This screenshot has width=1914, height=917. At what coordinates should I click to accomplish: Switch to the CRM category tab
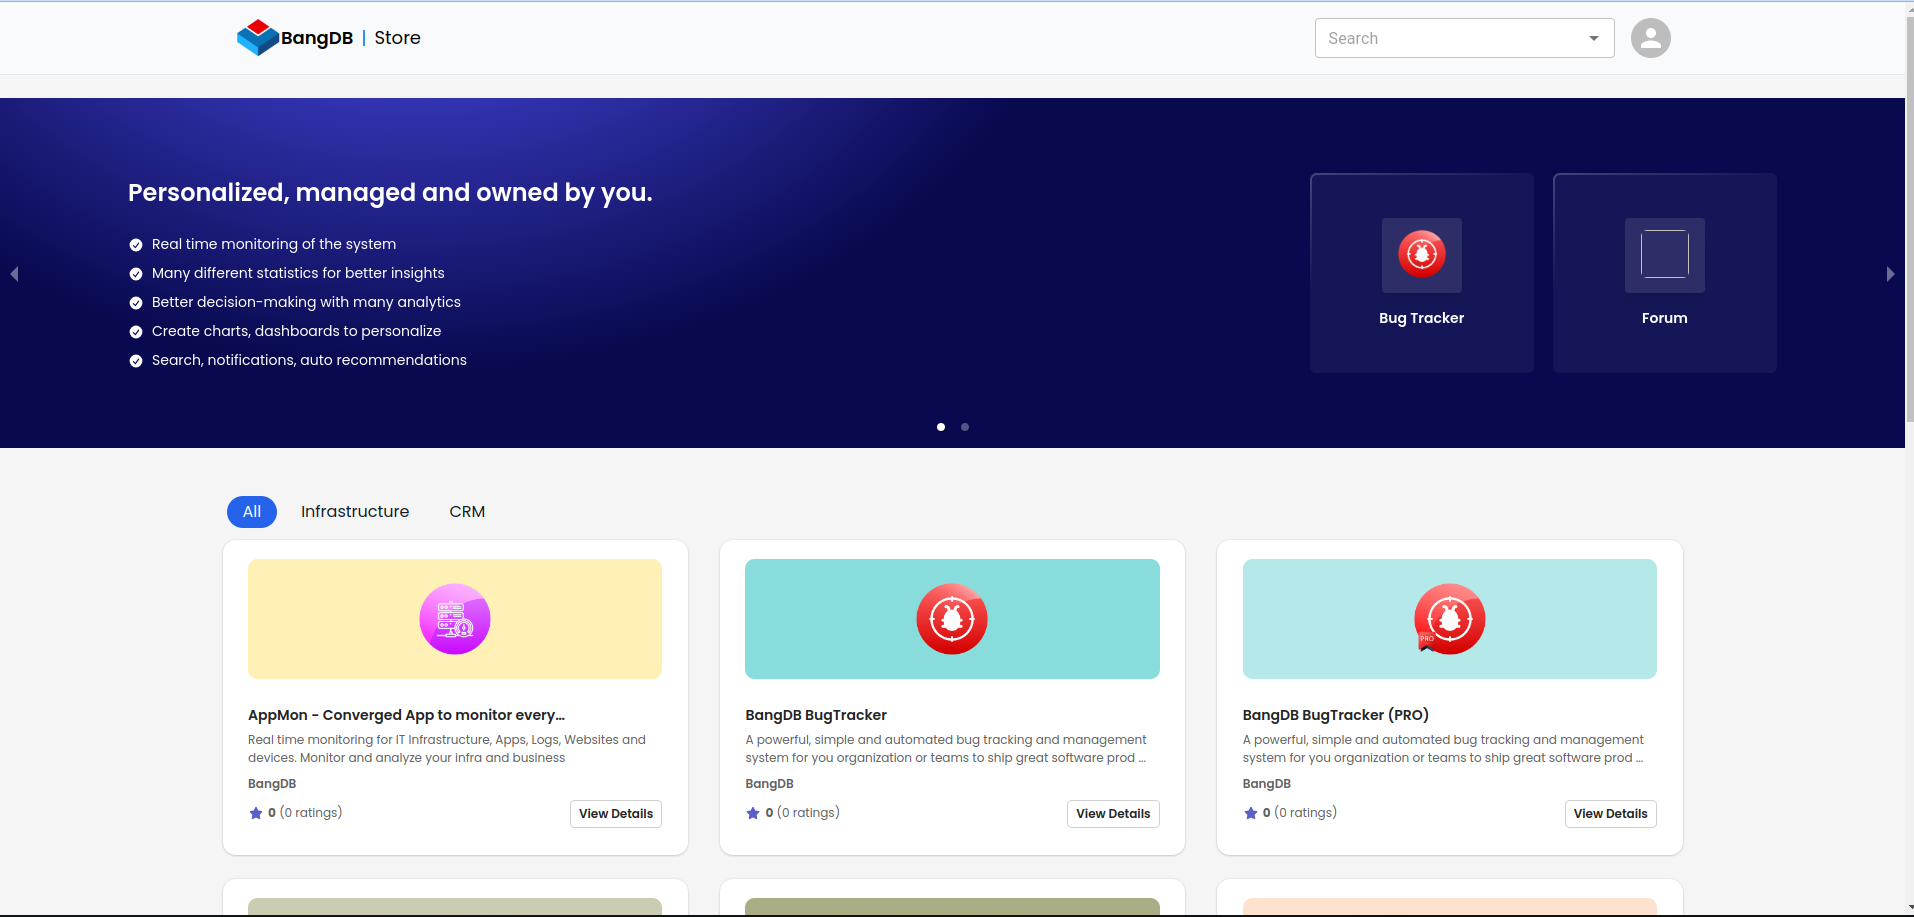tap(467, 512)
